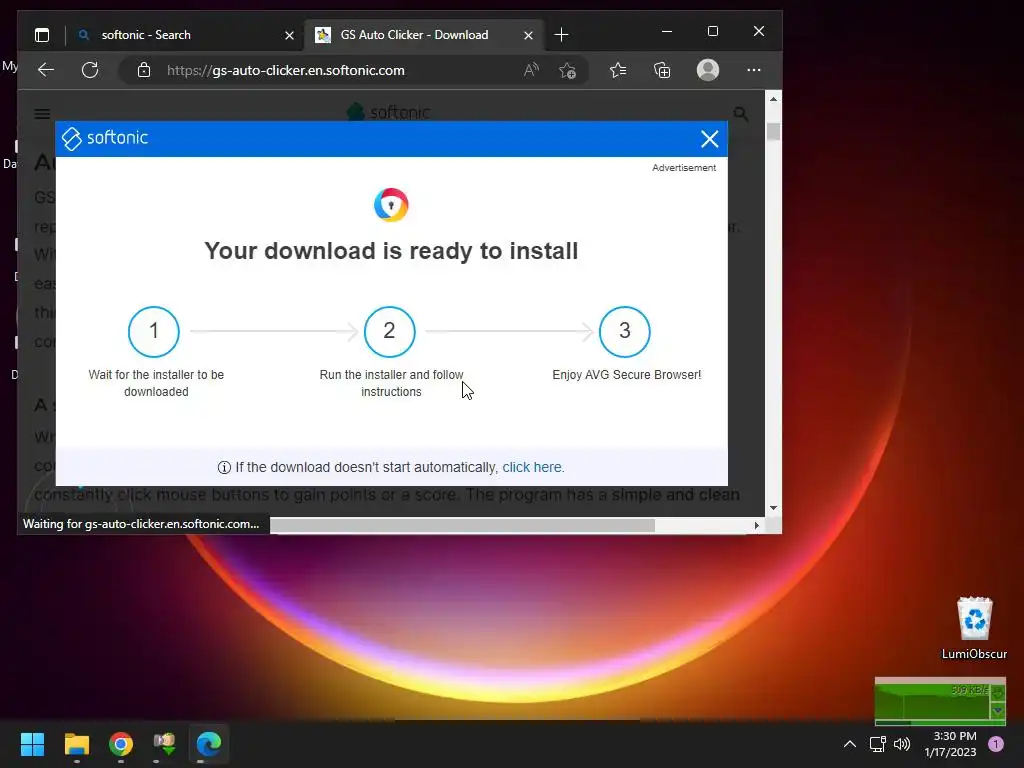Click step 2 circle
Viewport: 1024px width, 768px height.
coord(390,332)
